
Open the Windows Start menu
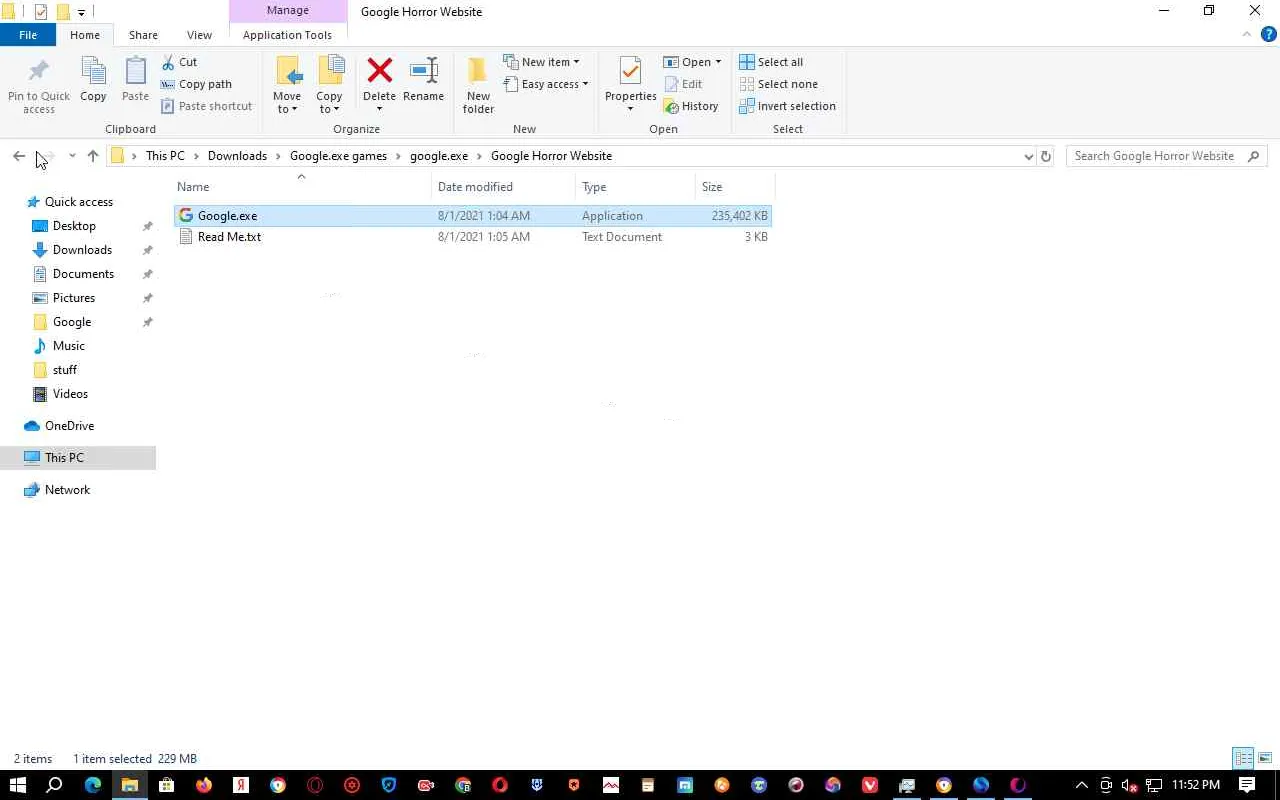pos(17,785)
